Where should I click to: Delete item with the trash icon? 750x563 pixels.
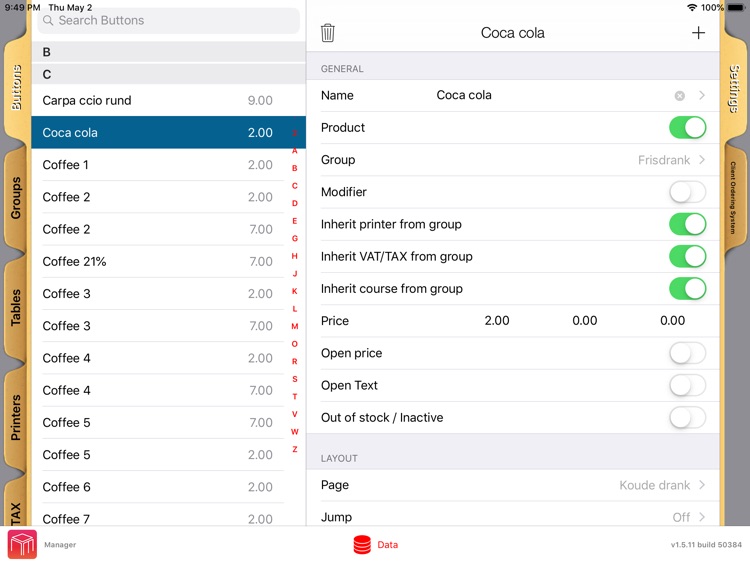click(327, 33)
